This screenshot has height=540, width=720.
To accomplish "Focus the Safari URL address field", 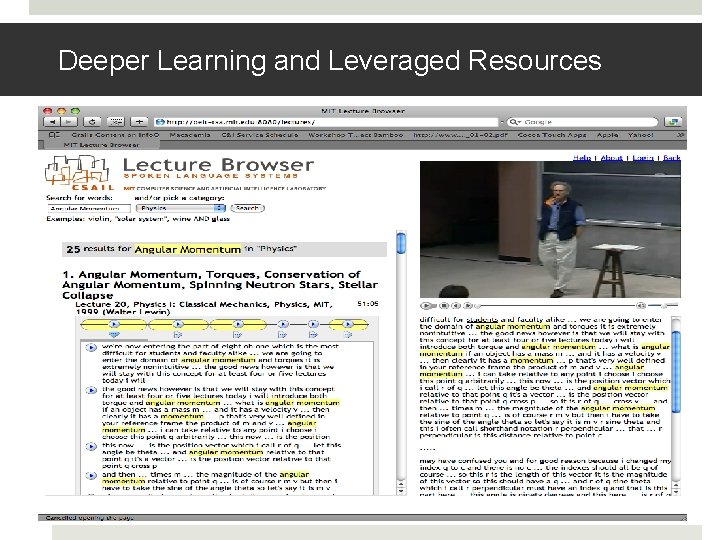I will 326,122.
